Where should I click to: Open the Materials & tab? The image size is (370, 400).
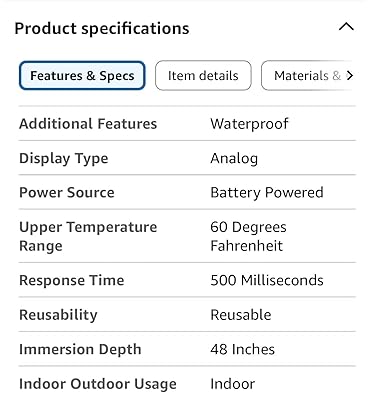click(x=307, y=76)
